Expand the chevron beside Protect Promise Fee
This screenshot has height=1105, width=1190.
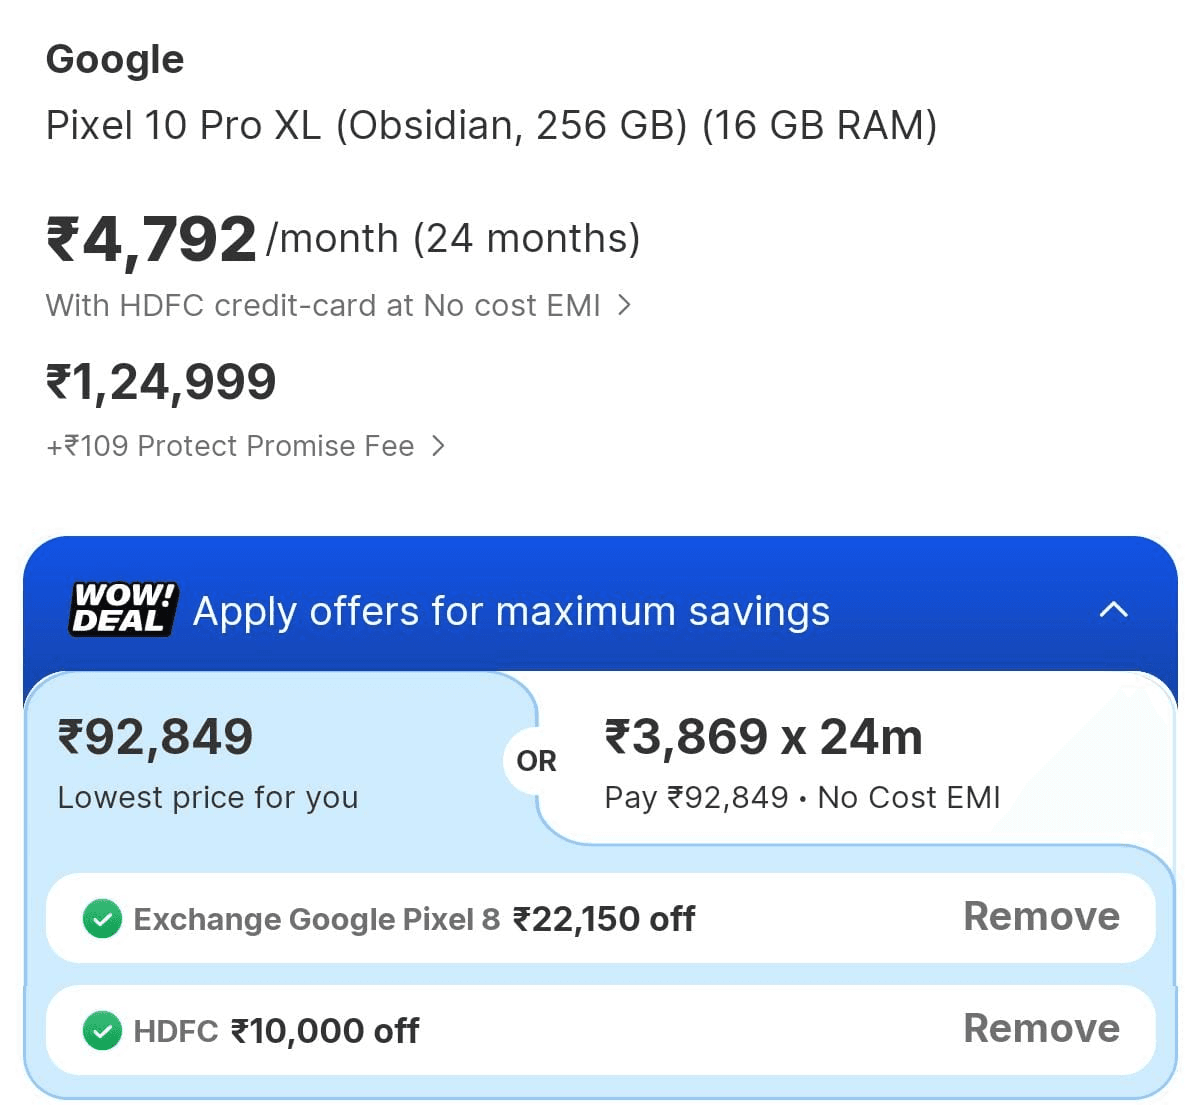coord(438,446)
